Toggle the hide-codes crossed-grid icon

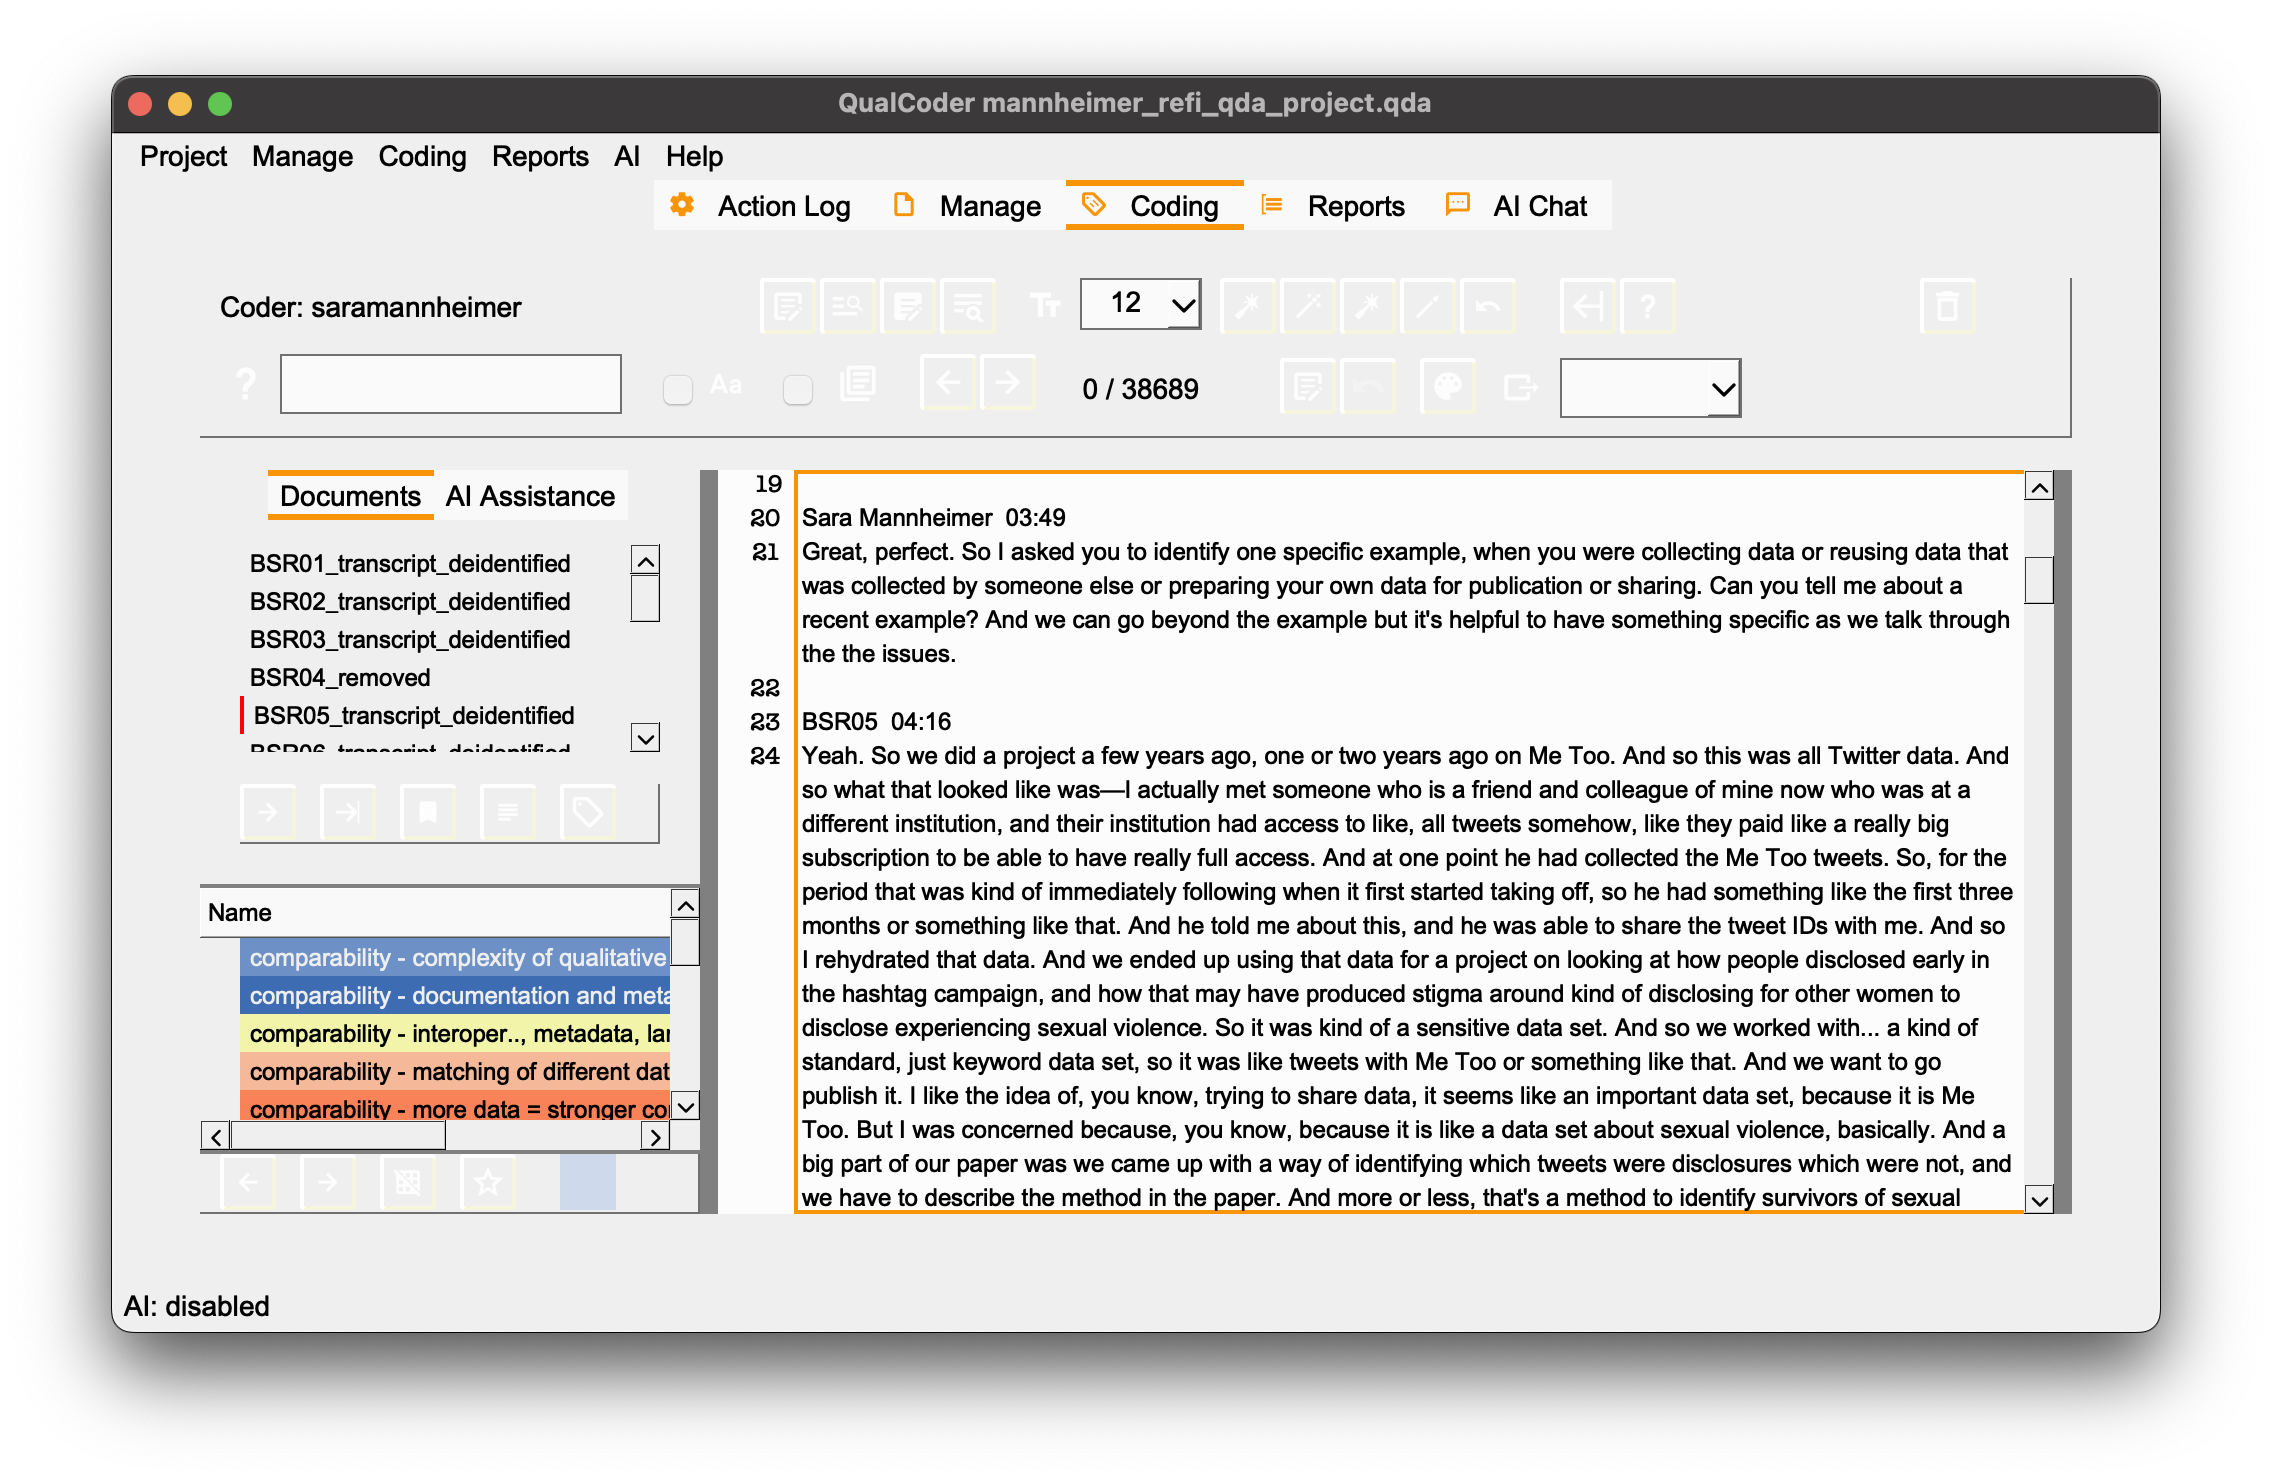(x=407, y=1180)
